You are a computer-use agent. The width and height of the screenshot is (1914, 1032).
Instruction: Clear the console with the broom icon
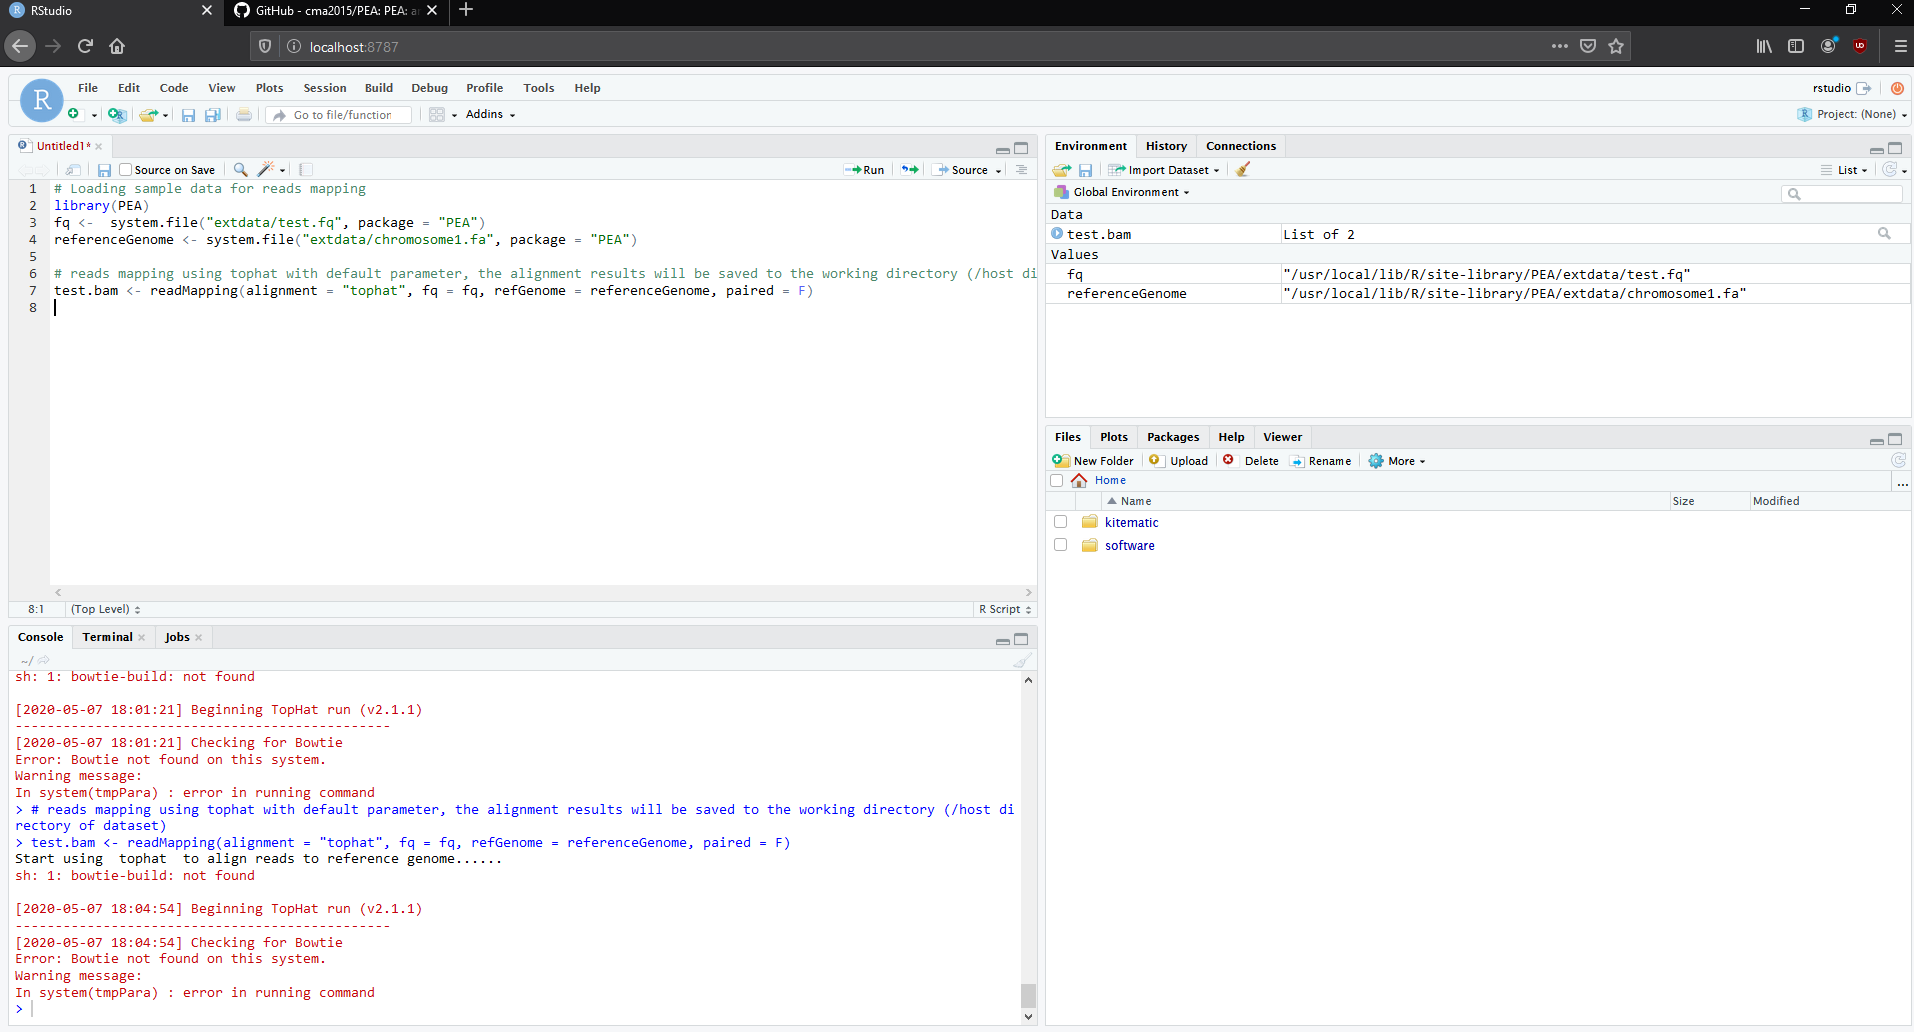pos(1021,660)
